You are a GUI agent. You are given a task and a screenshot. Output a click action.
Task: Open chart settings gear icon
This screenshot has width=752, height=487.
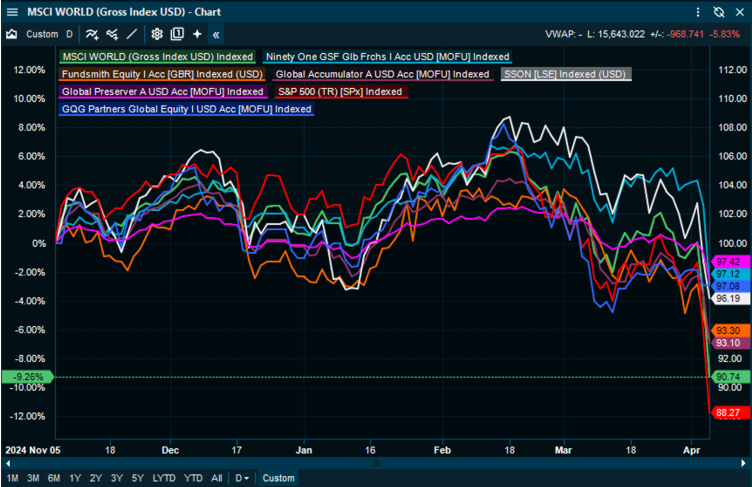pyautogui.click(x=157, y=34)
